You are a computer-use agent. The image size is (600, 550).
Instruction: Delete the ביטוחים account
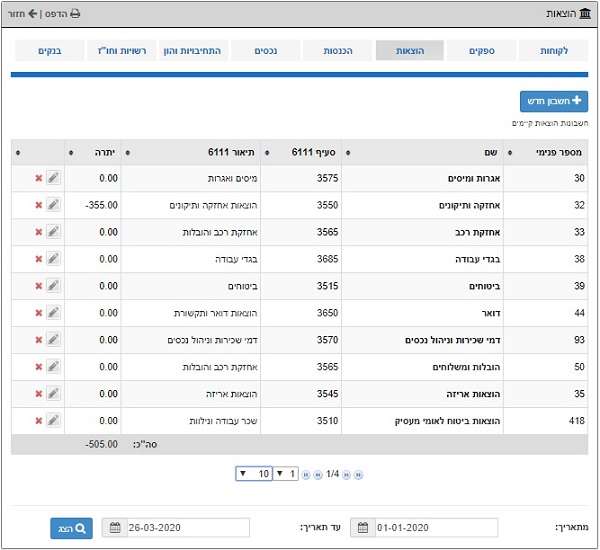[39, 286]
